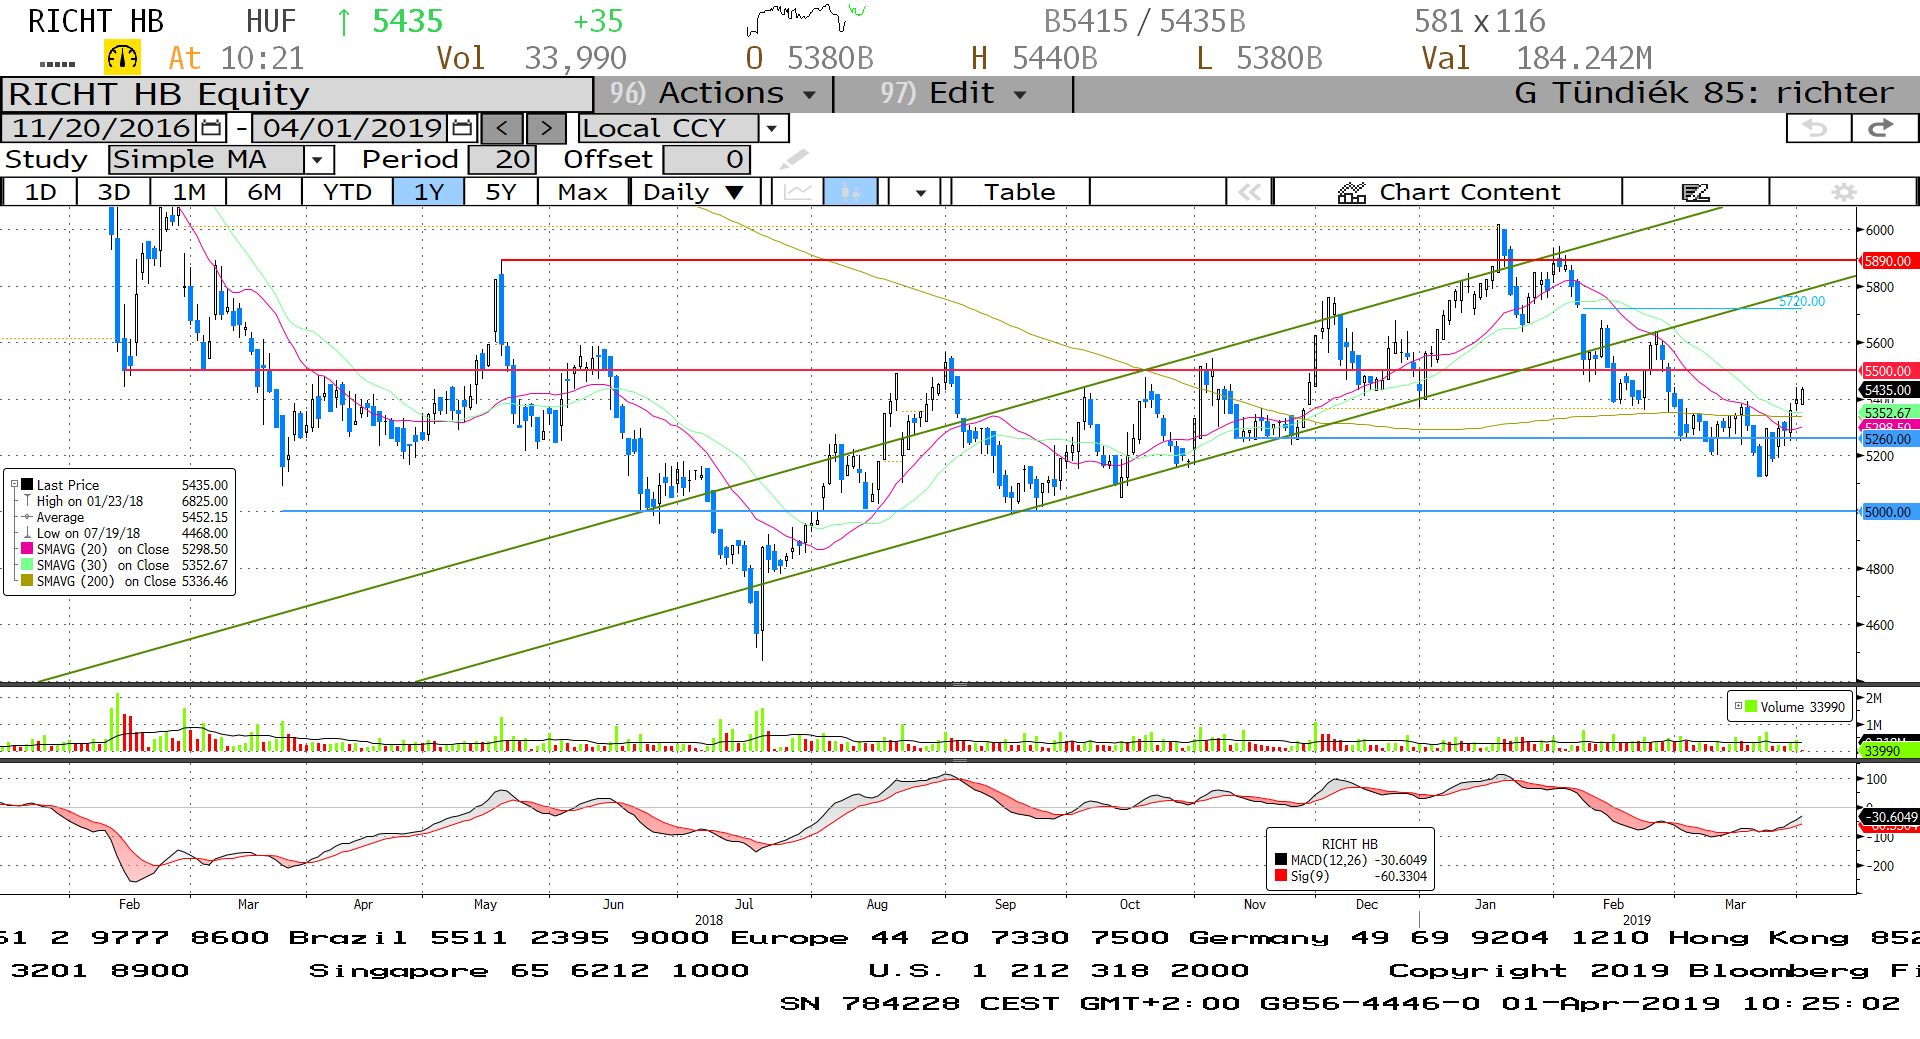
Task: Click the Low on 07/19/18 marker icon
Action: [27, 533]
